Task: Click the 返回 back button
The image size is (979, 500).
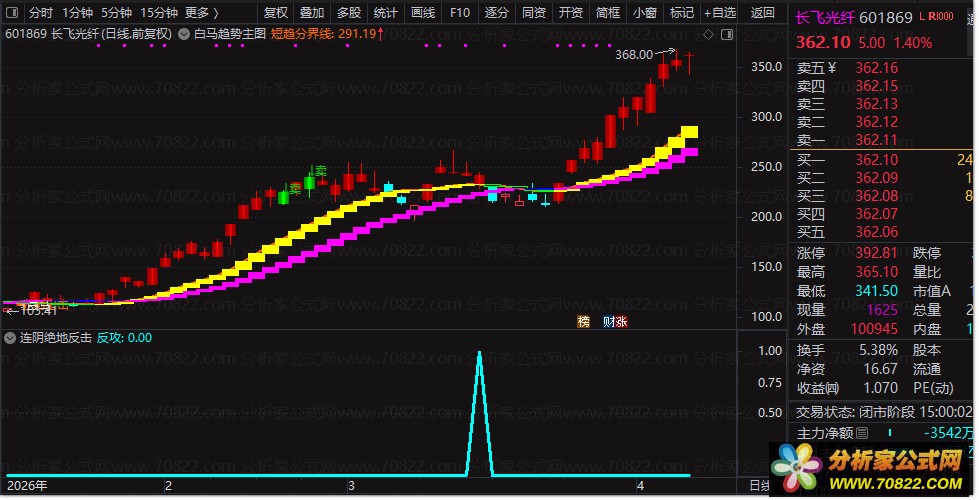Action: tap(762, 12)
